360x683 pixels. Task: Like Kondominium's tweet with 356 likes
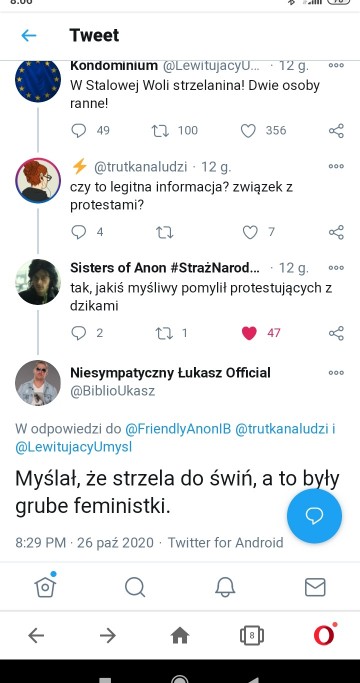click(x=248, y=131)
